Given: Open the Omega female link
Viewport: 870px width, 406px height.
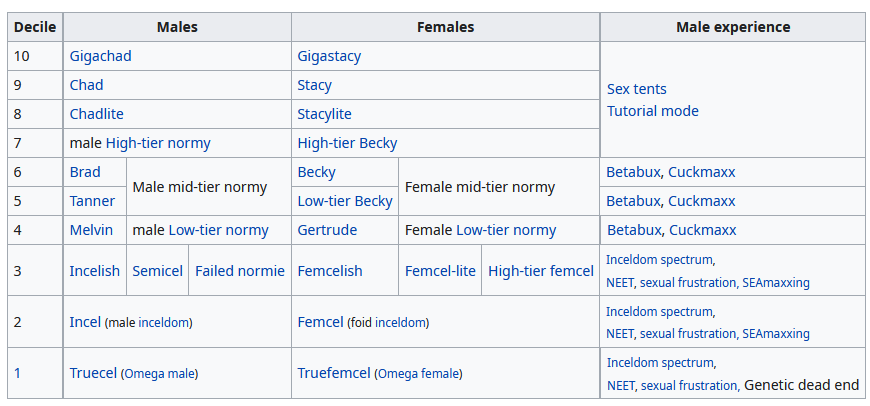Looking at the screenshot, I should [419, 374].
